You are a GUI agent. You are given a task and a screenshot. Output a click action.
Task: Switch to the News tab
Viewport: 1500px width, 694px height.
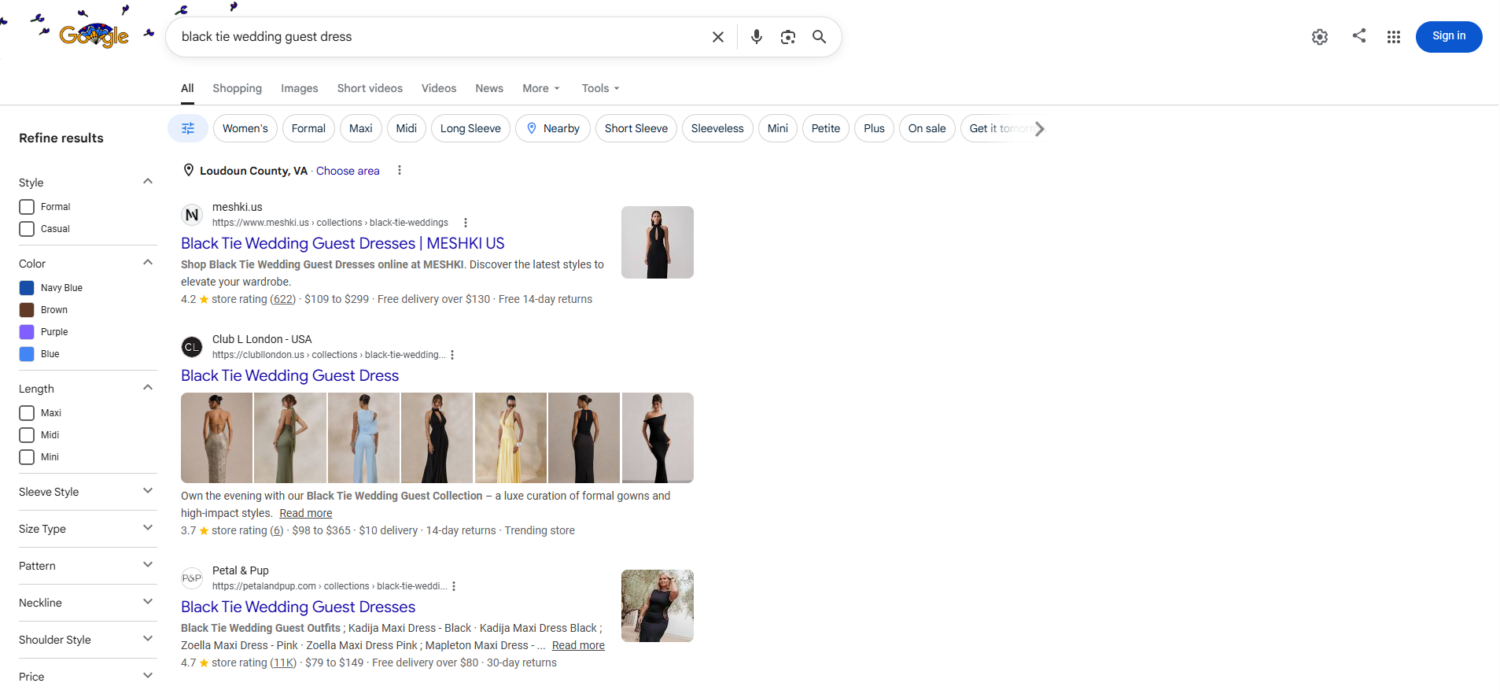489,88
